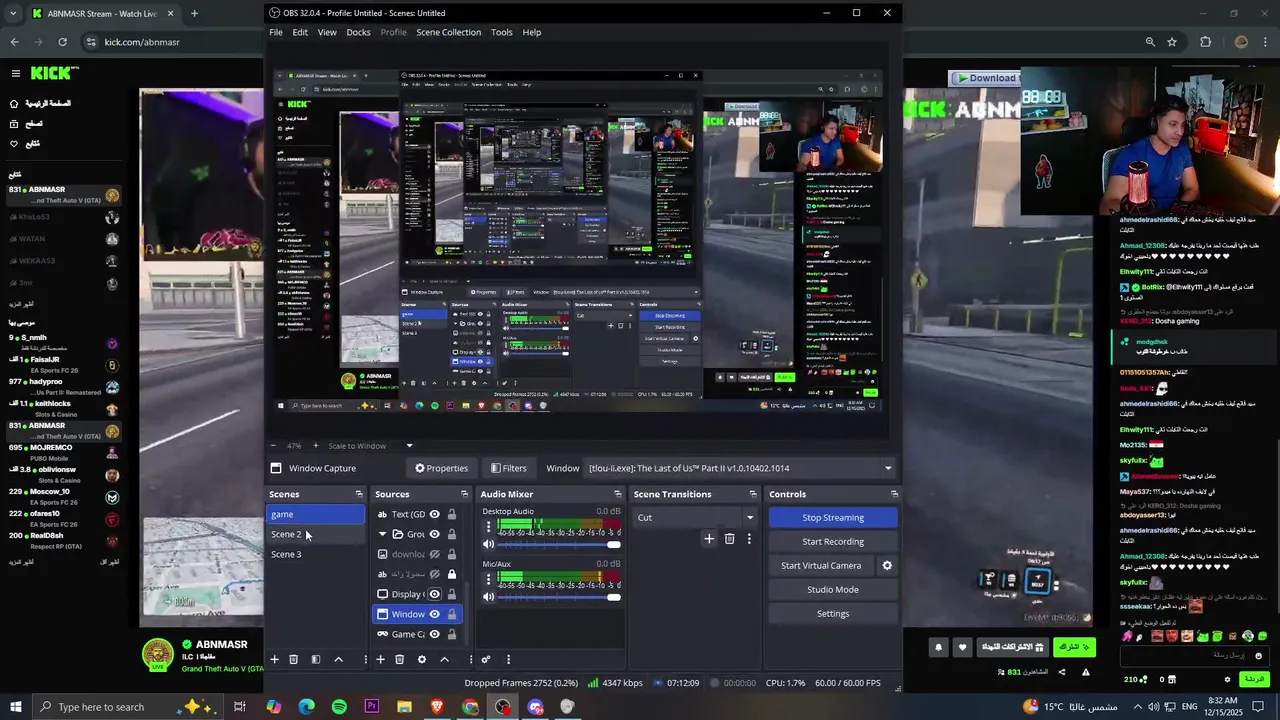Open the Scale to Window preview dropdown
The width and height of the screenshot is (1280, 720).
372,446
